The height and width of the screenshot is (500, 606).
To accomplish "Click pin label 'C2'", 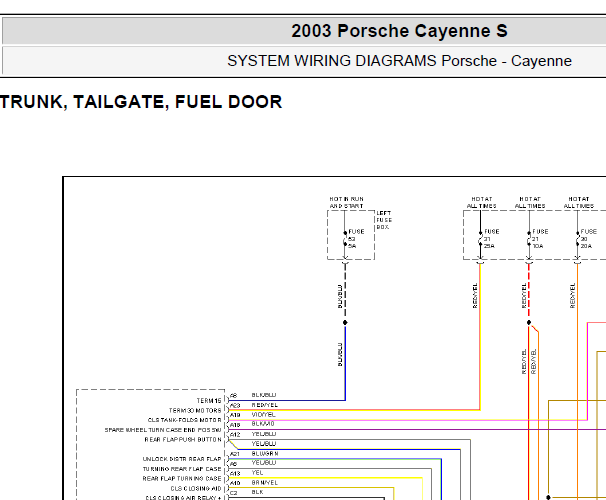I will coord(233,493).
